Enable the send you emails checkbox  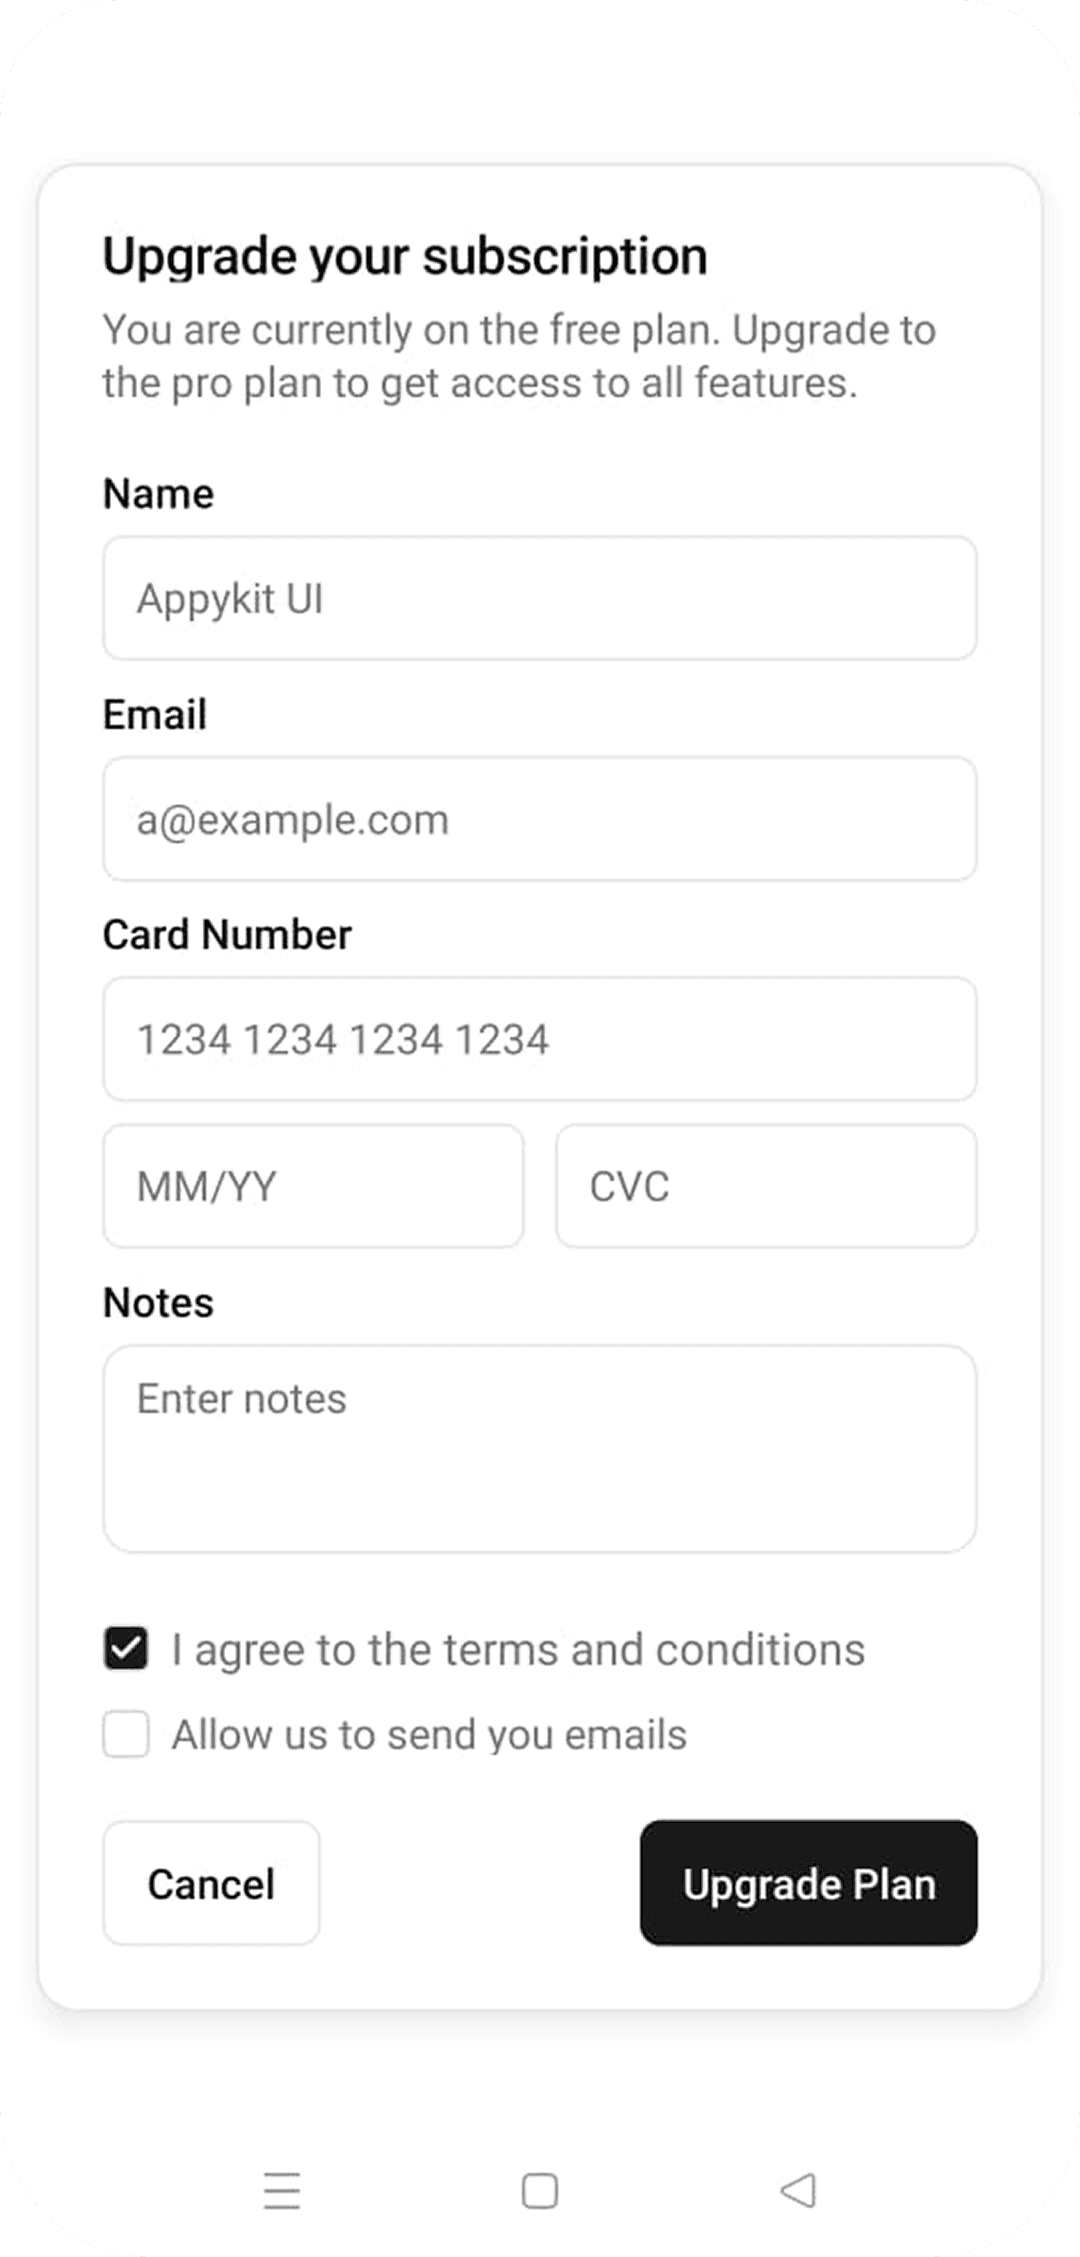point(126,1734)
